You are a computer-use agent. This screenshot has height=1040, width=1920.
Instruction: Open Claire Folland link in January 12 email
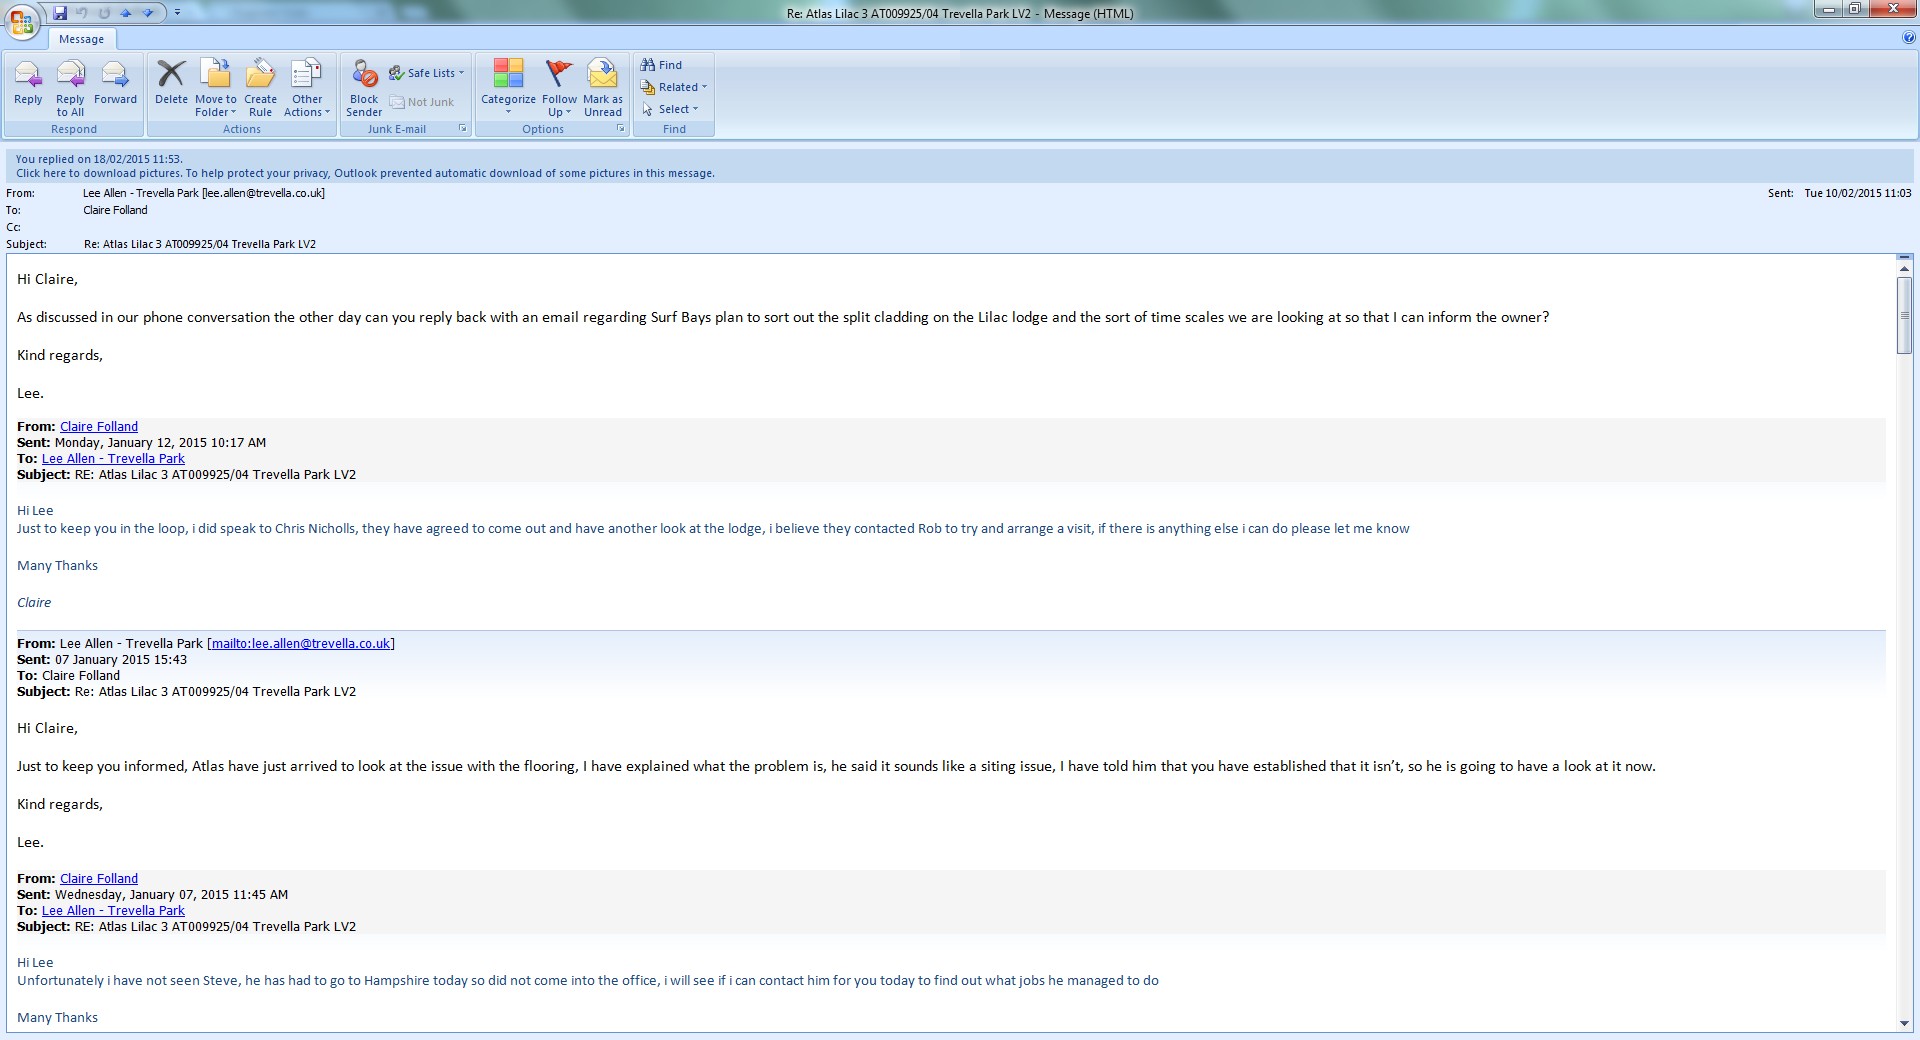coord(99,426)
